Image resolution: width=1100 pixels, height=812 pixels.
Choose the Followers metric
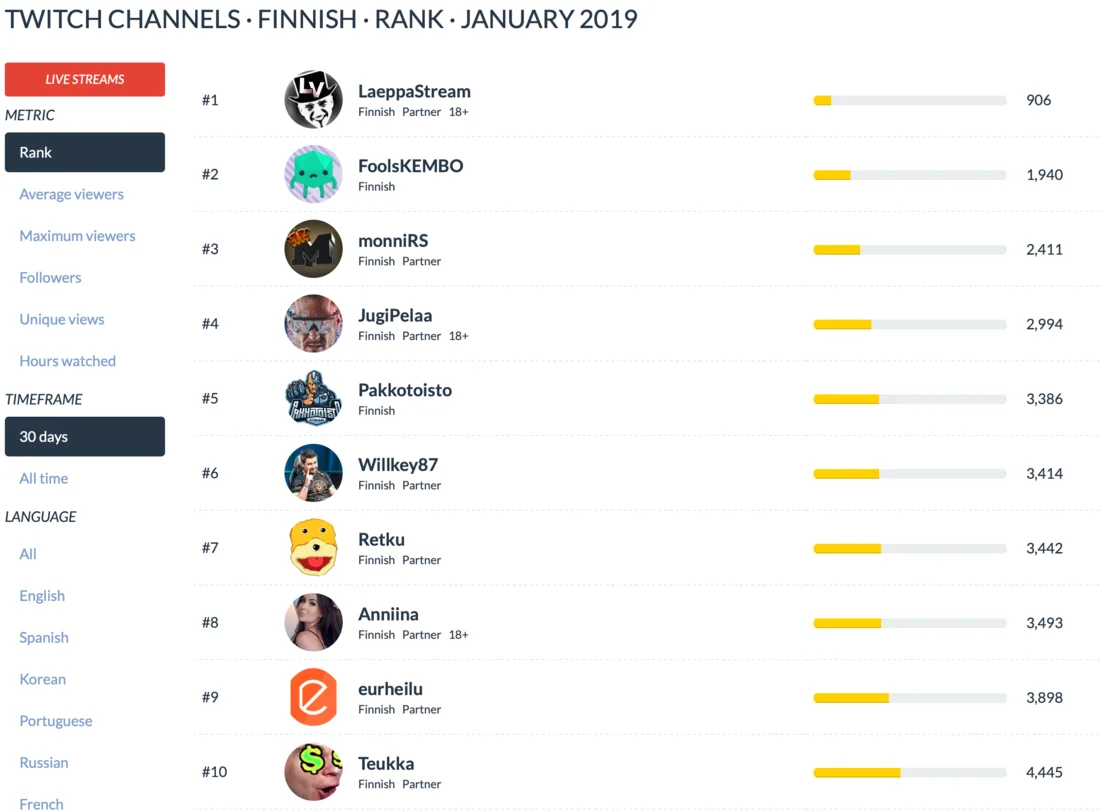point(51,278)
